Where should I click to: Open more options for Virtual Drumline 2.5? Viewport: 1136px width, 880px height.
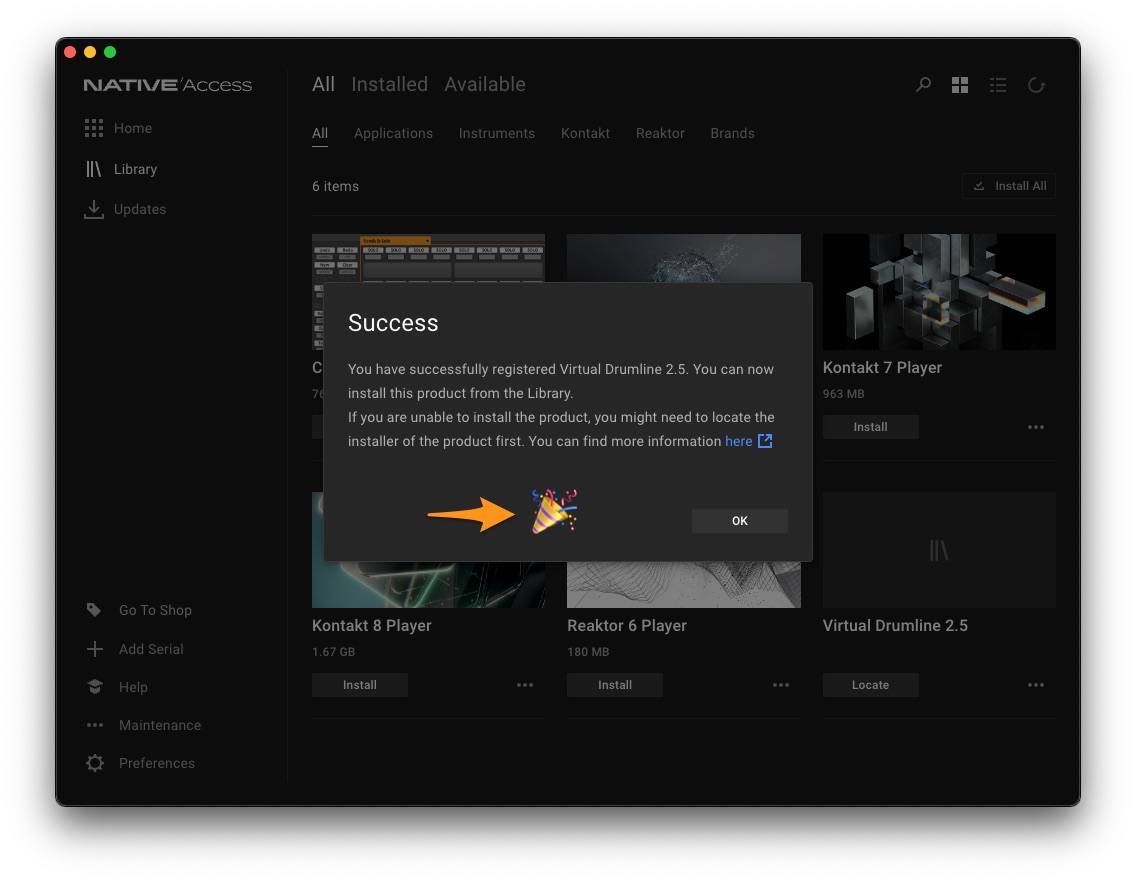(x=1036, y=685)
